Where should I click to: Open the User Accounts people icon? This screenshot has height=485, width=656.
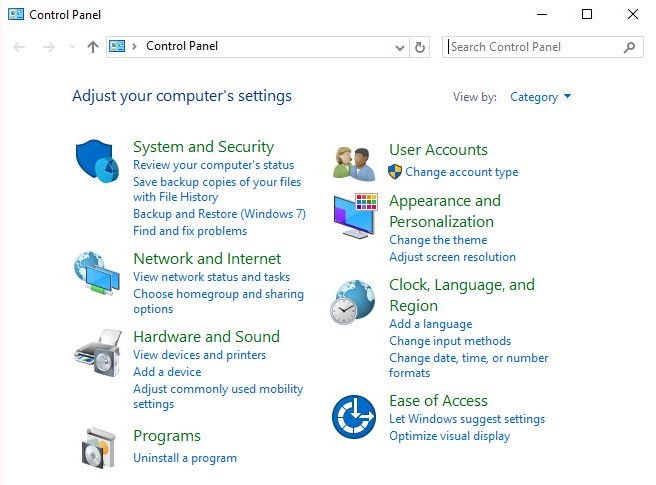point(354,164)
